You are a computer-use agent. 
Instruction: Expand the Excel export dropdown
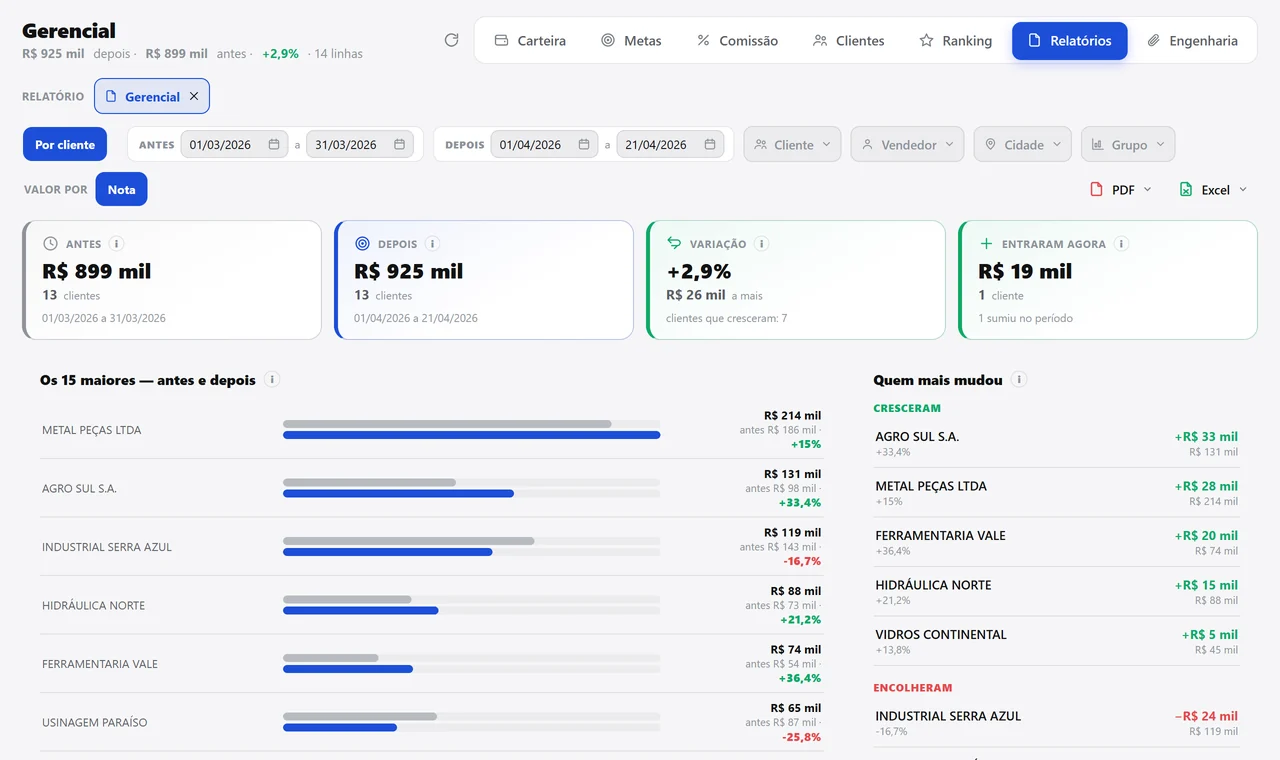point(1213,189)
